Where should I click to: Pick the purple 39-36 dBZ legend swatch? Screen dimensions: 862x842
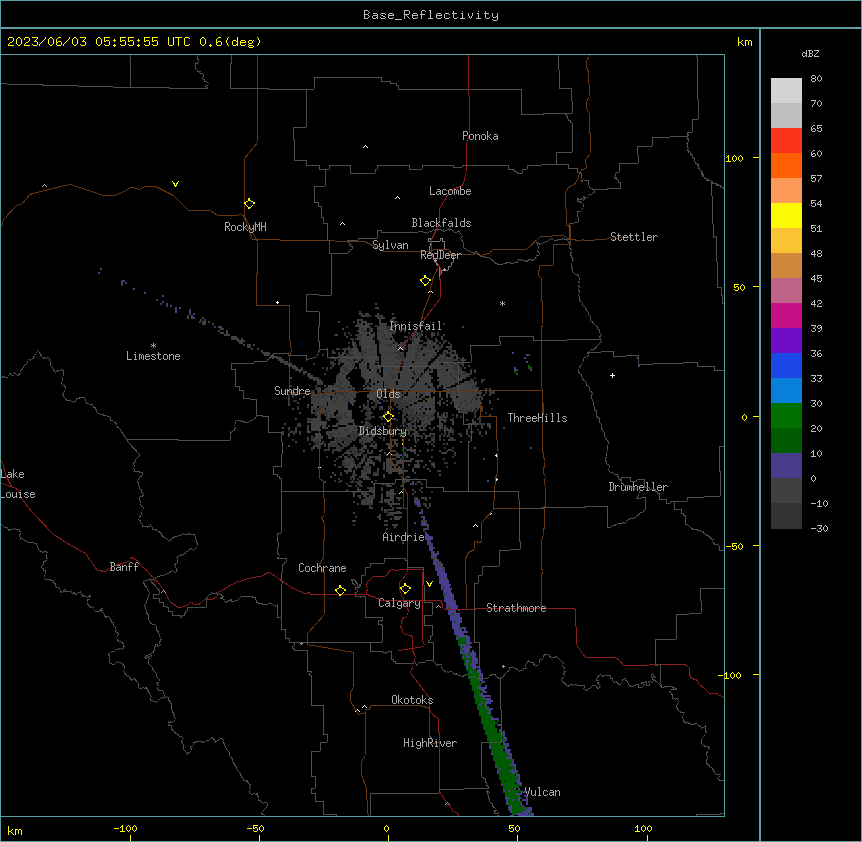[786, 341]
